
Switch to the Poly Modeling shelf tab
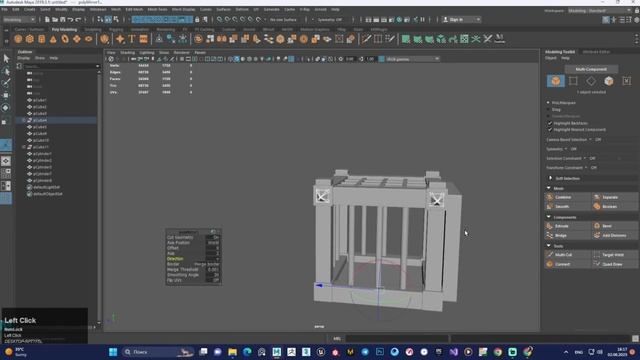click(x=64, y=29)
